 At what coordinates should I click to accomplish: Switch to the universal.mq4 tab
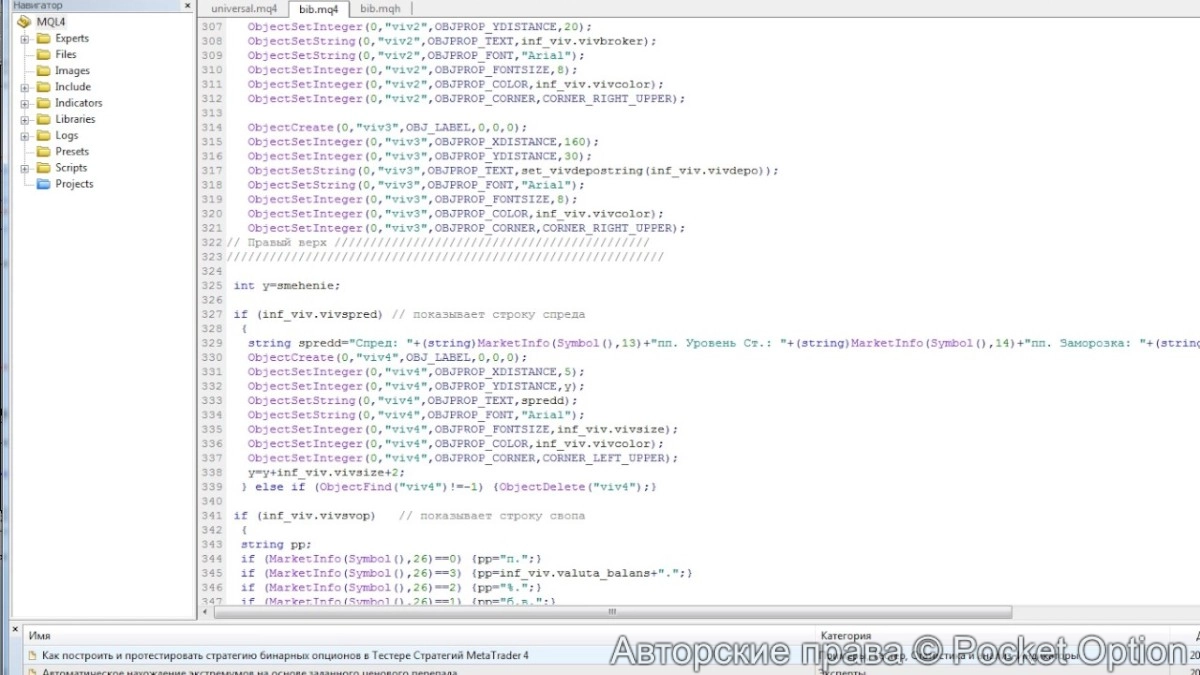[244, 8]
